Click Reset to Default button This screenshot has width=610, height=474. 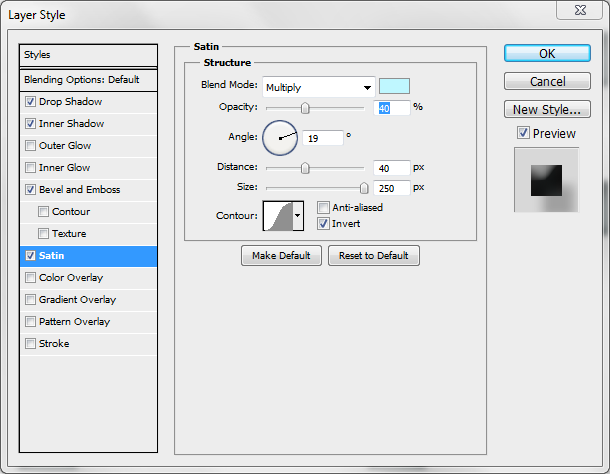pyautogui.click(x=374, y=256)
